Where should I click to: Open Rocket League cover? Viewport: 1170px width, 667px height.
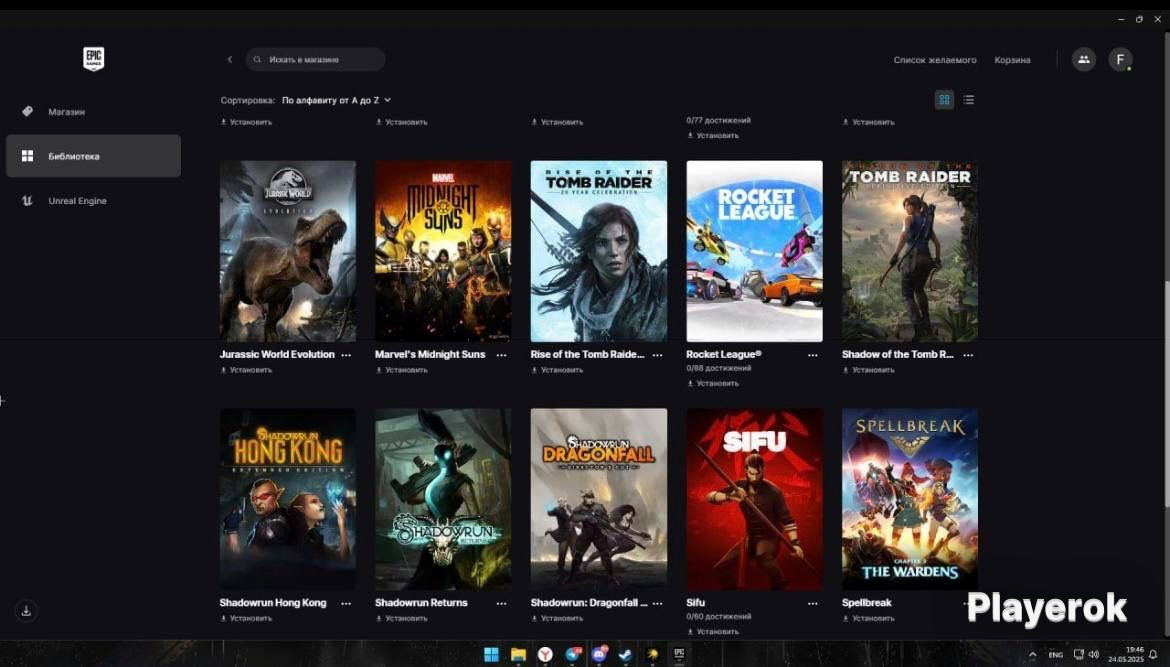tap(754, 251)
